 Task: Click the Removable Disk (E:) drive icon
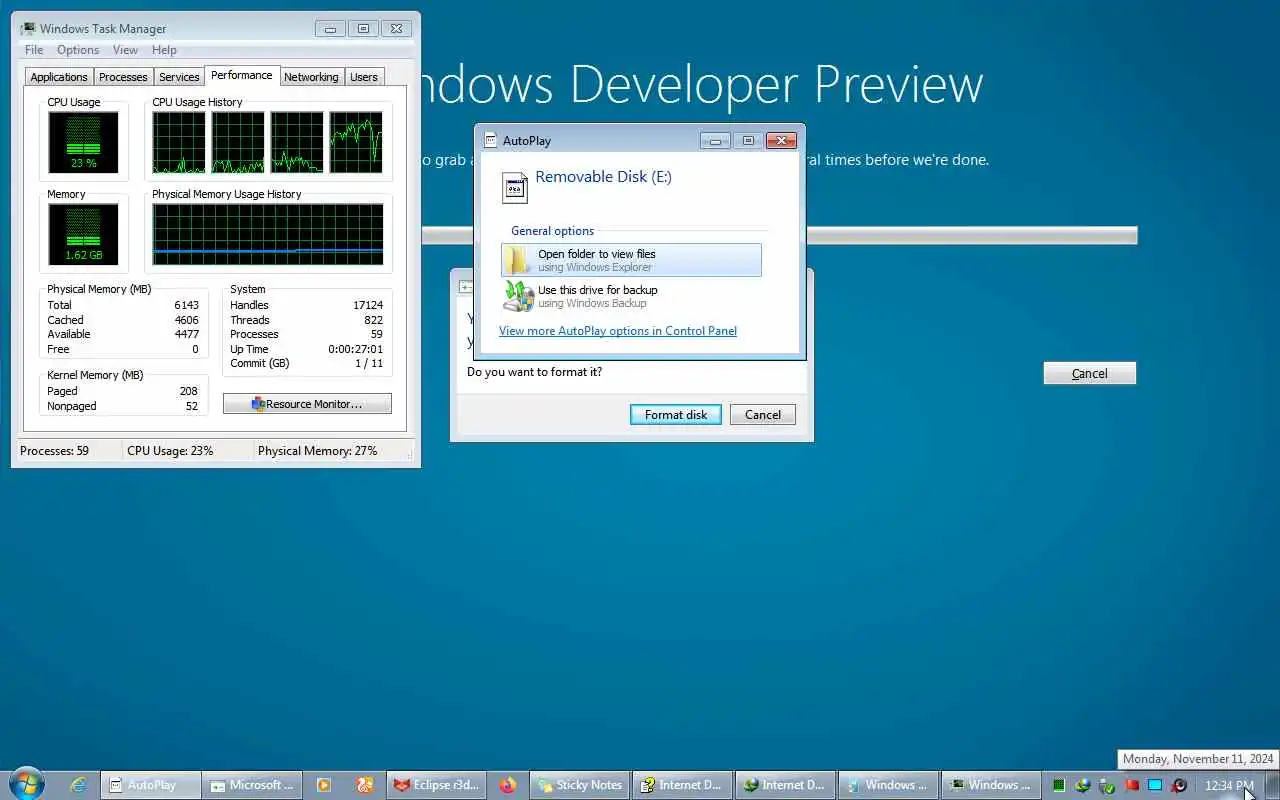point(515,187)
